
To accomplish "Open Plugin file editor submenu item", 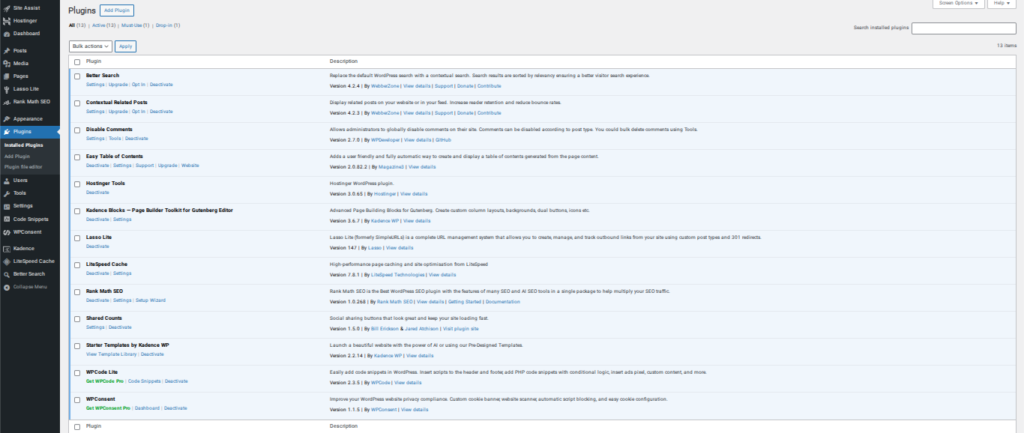I will point(22,167).
